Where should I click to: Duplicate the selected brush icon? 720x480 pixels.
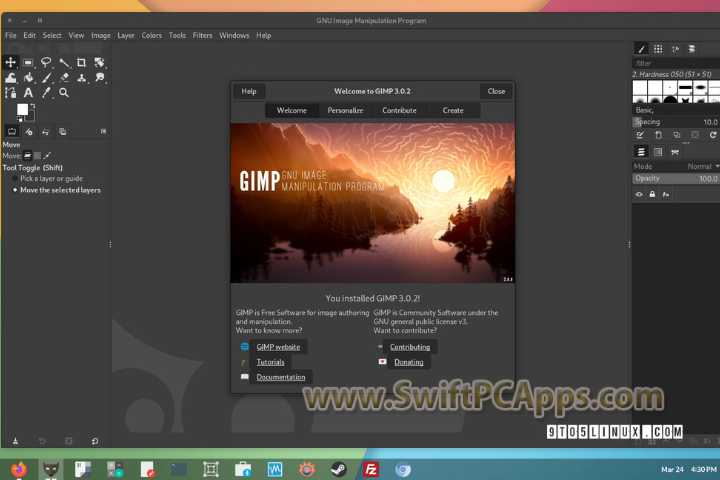[x=676, y=135]
